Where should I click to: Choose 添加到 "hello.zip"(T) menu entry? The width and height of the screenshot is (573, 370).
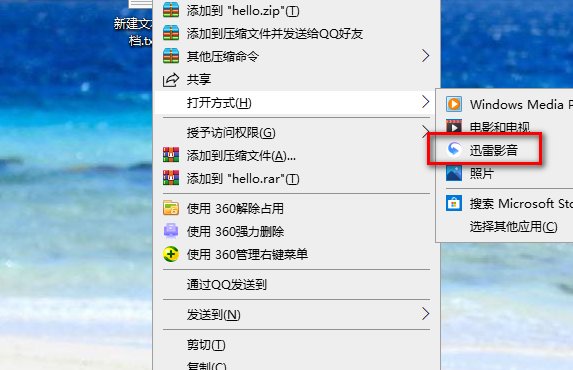pyautogui.click(x=296, y=10)
